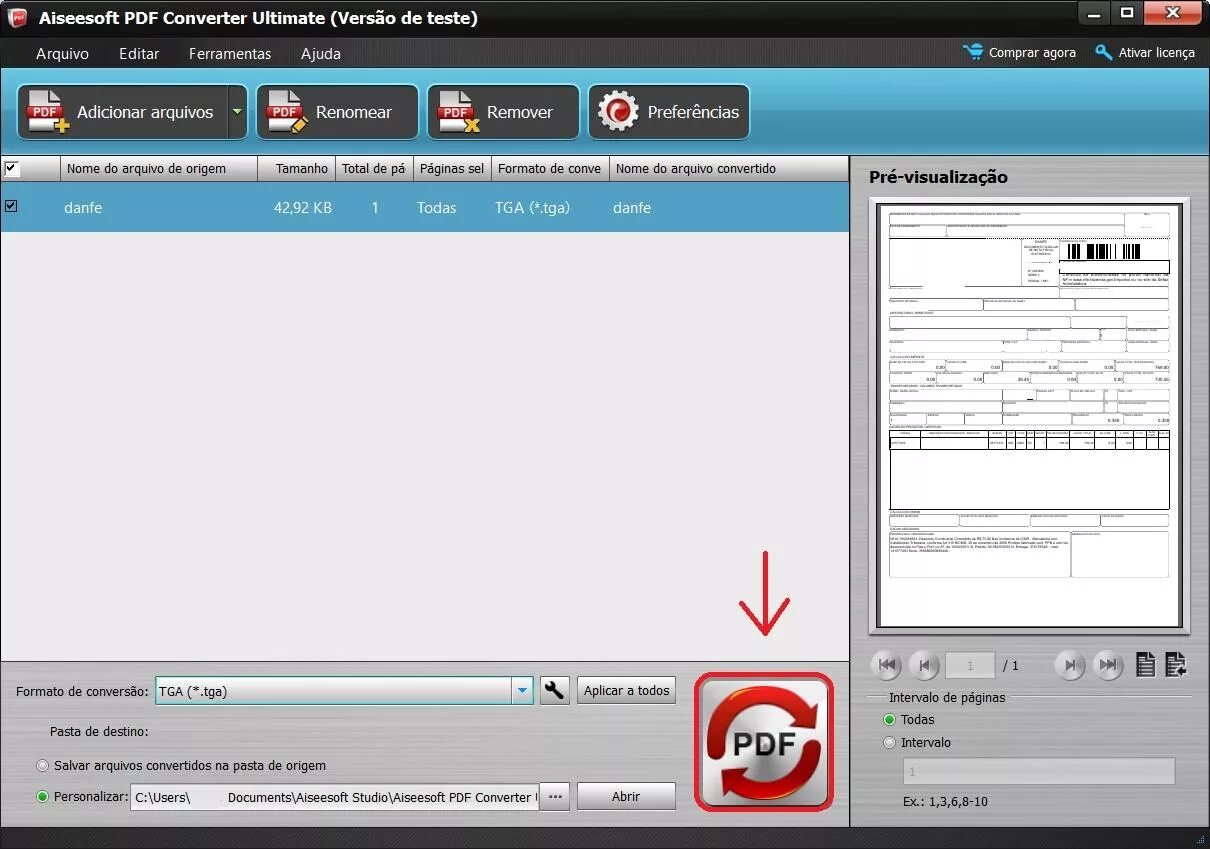Toggle the select-all checkbox in header

(x=12, y=168)
